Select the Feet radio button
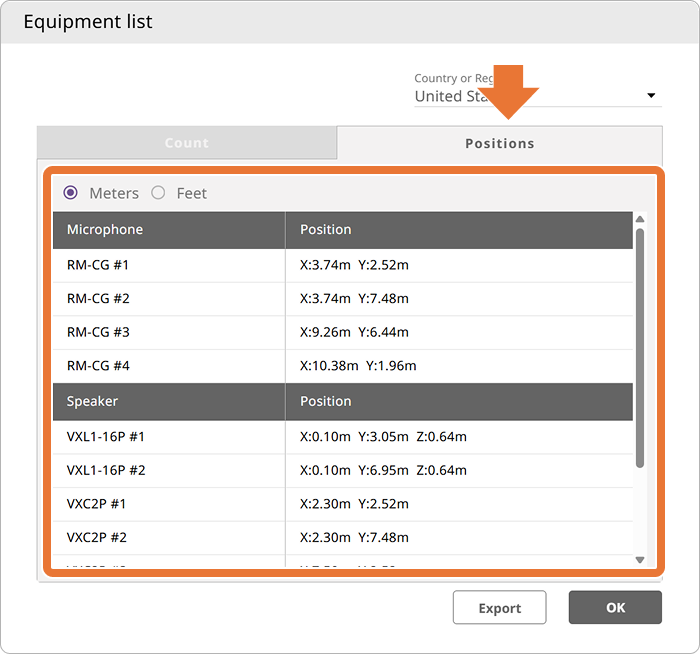 pos(158,193)
